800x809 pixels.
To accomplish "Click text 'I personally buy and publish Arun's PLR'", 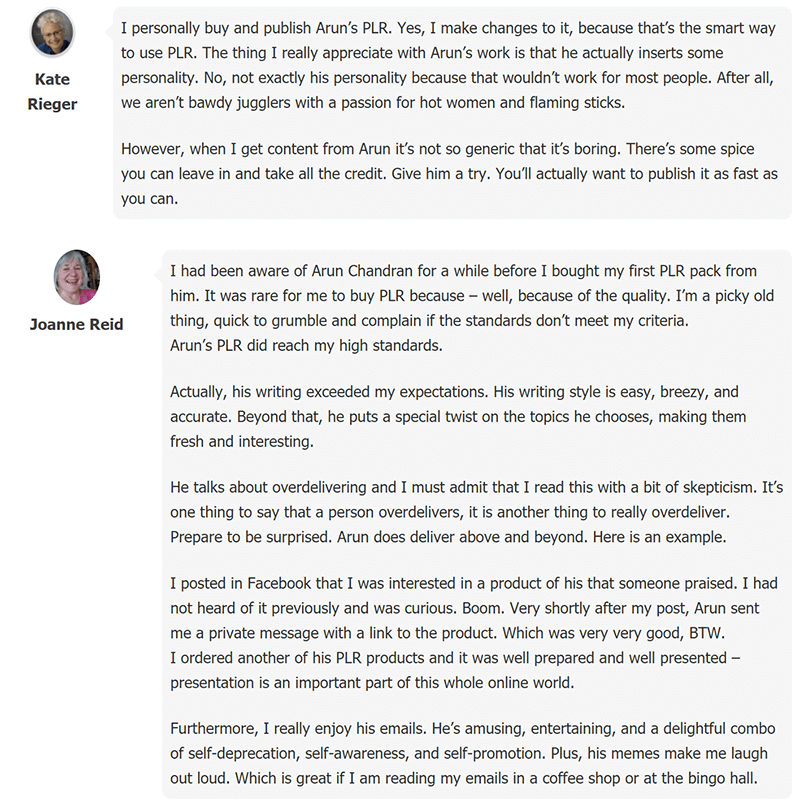I will (x=257, y=28).
